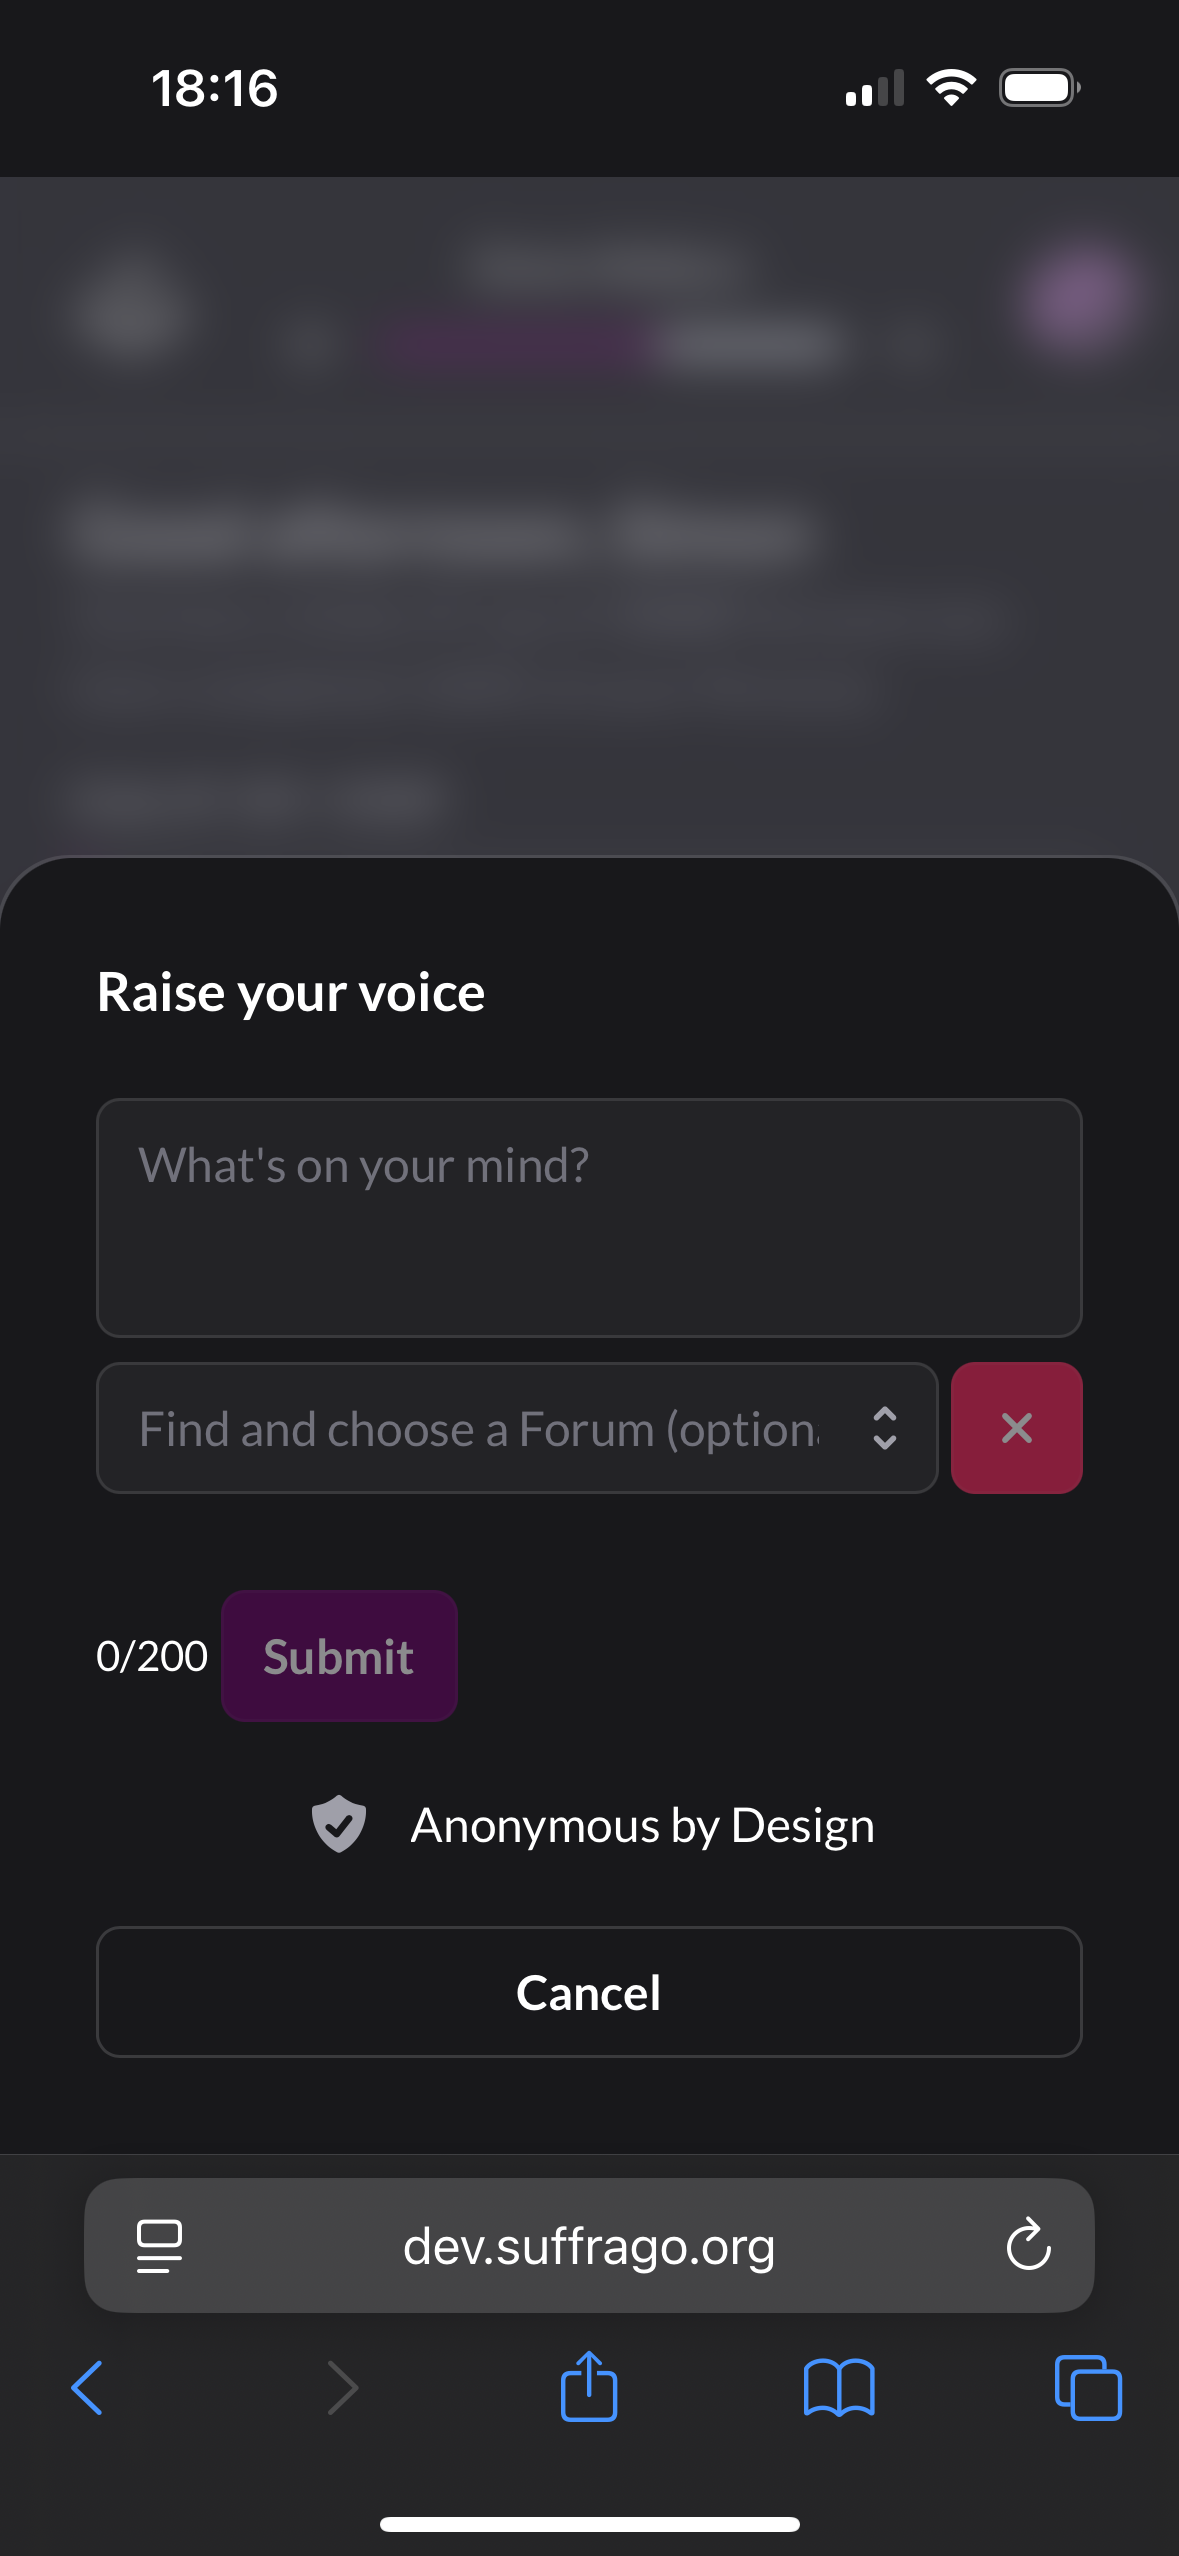This screenshot has height=2556, width=1179.
Task: Go back to previous page
Action: pyautogui.click(x=88, y=2388)
